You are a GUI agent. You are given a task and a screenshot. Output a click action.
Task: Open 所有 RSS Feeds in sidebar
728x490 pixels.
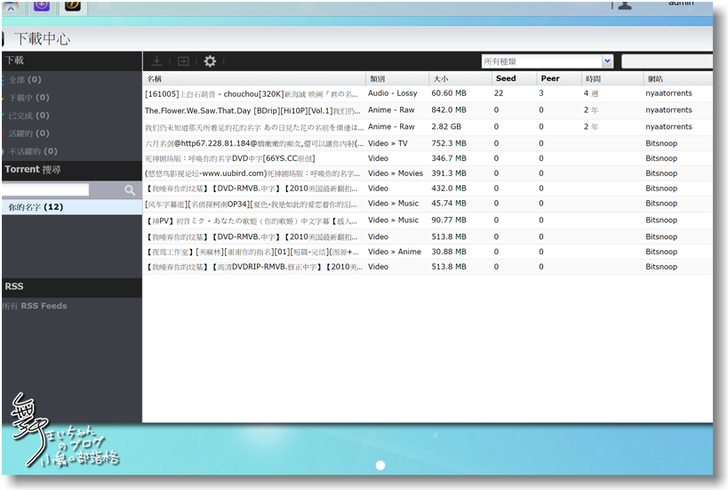(35, 306)
